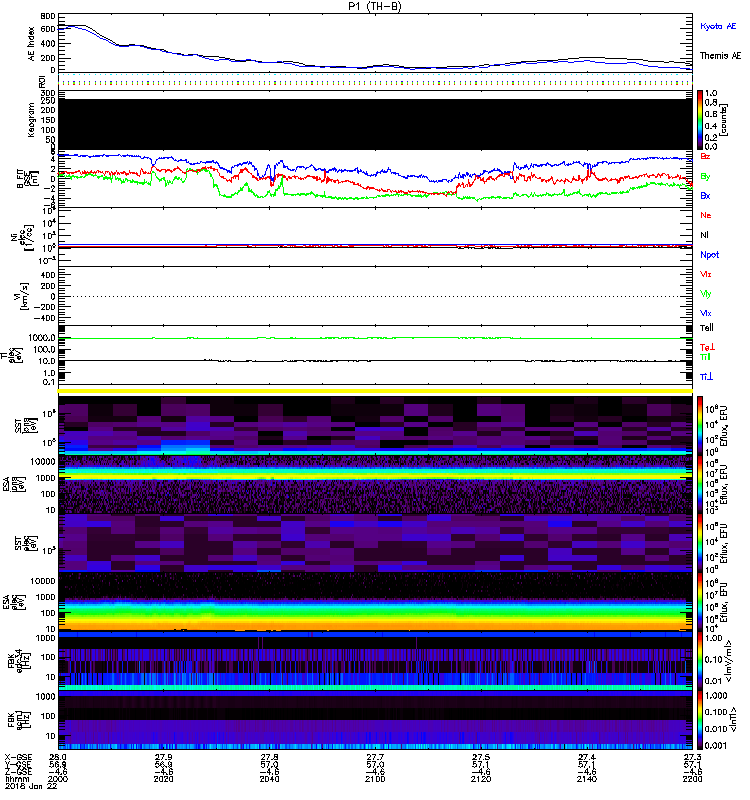The width and height of the screenshot is (750, 800).
Task: Toggle the red Bz legend entry
Action: point(706,157)
